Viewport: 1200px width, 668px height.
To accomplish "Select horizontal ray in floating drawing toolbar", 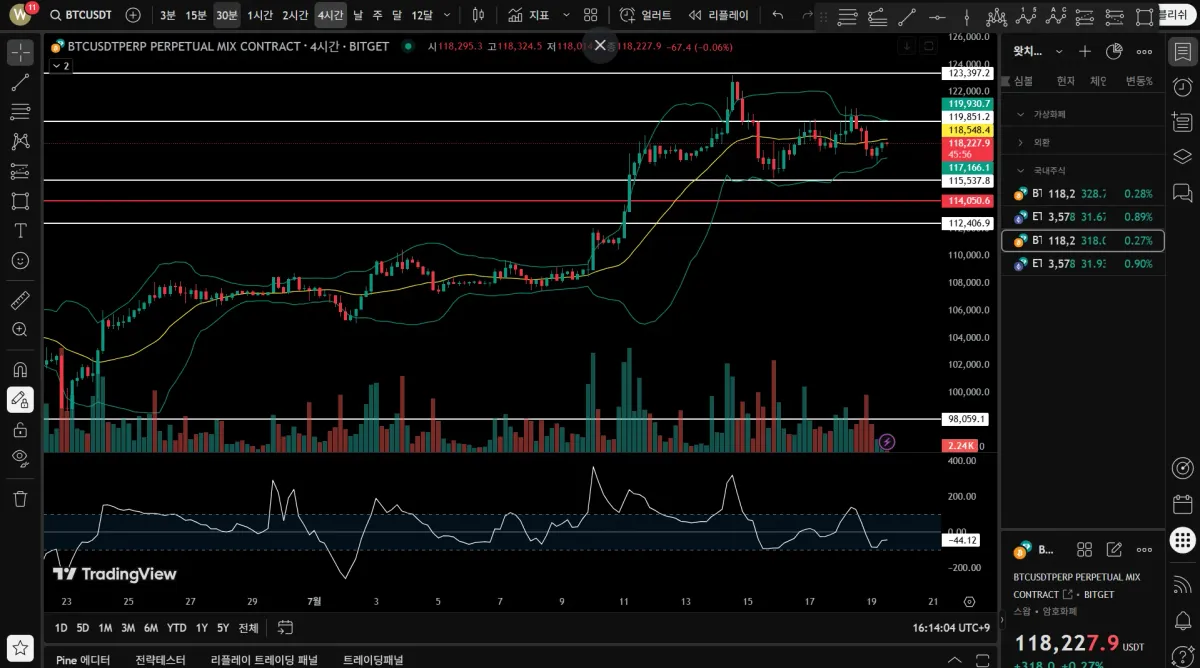I will (x=936, y=17).
